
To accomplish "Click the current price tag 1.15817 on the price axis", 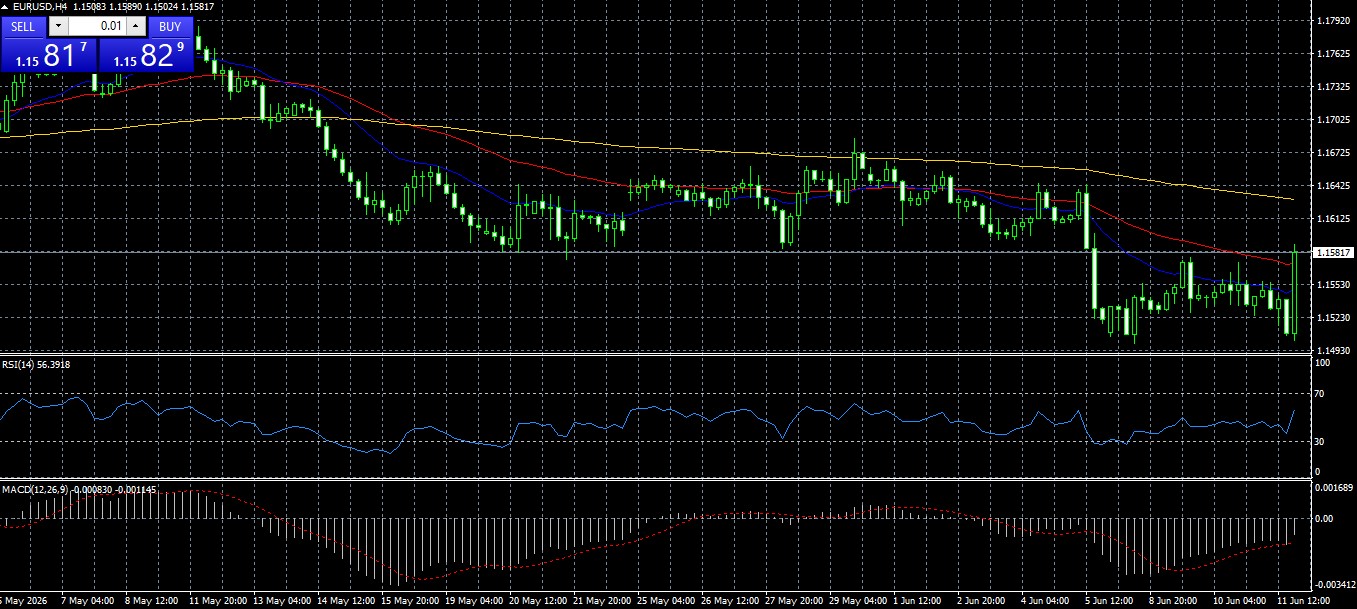I will tap(1335, 253).
